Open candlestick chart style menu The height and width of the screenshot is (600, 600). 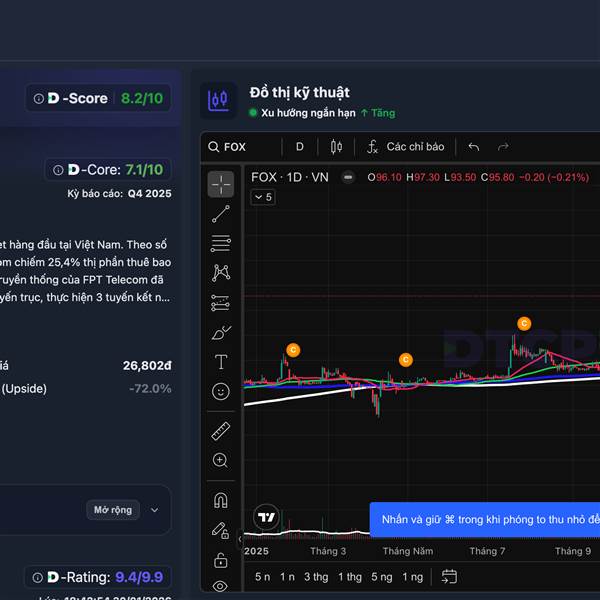[x=336, y=147]
